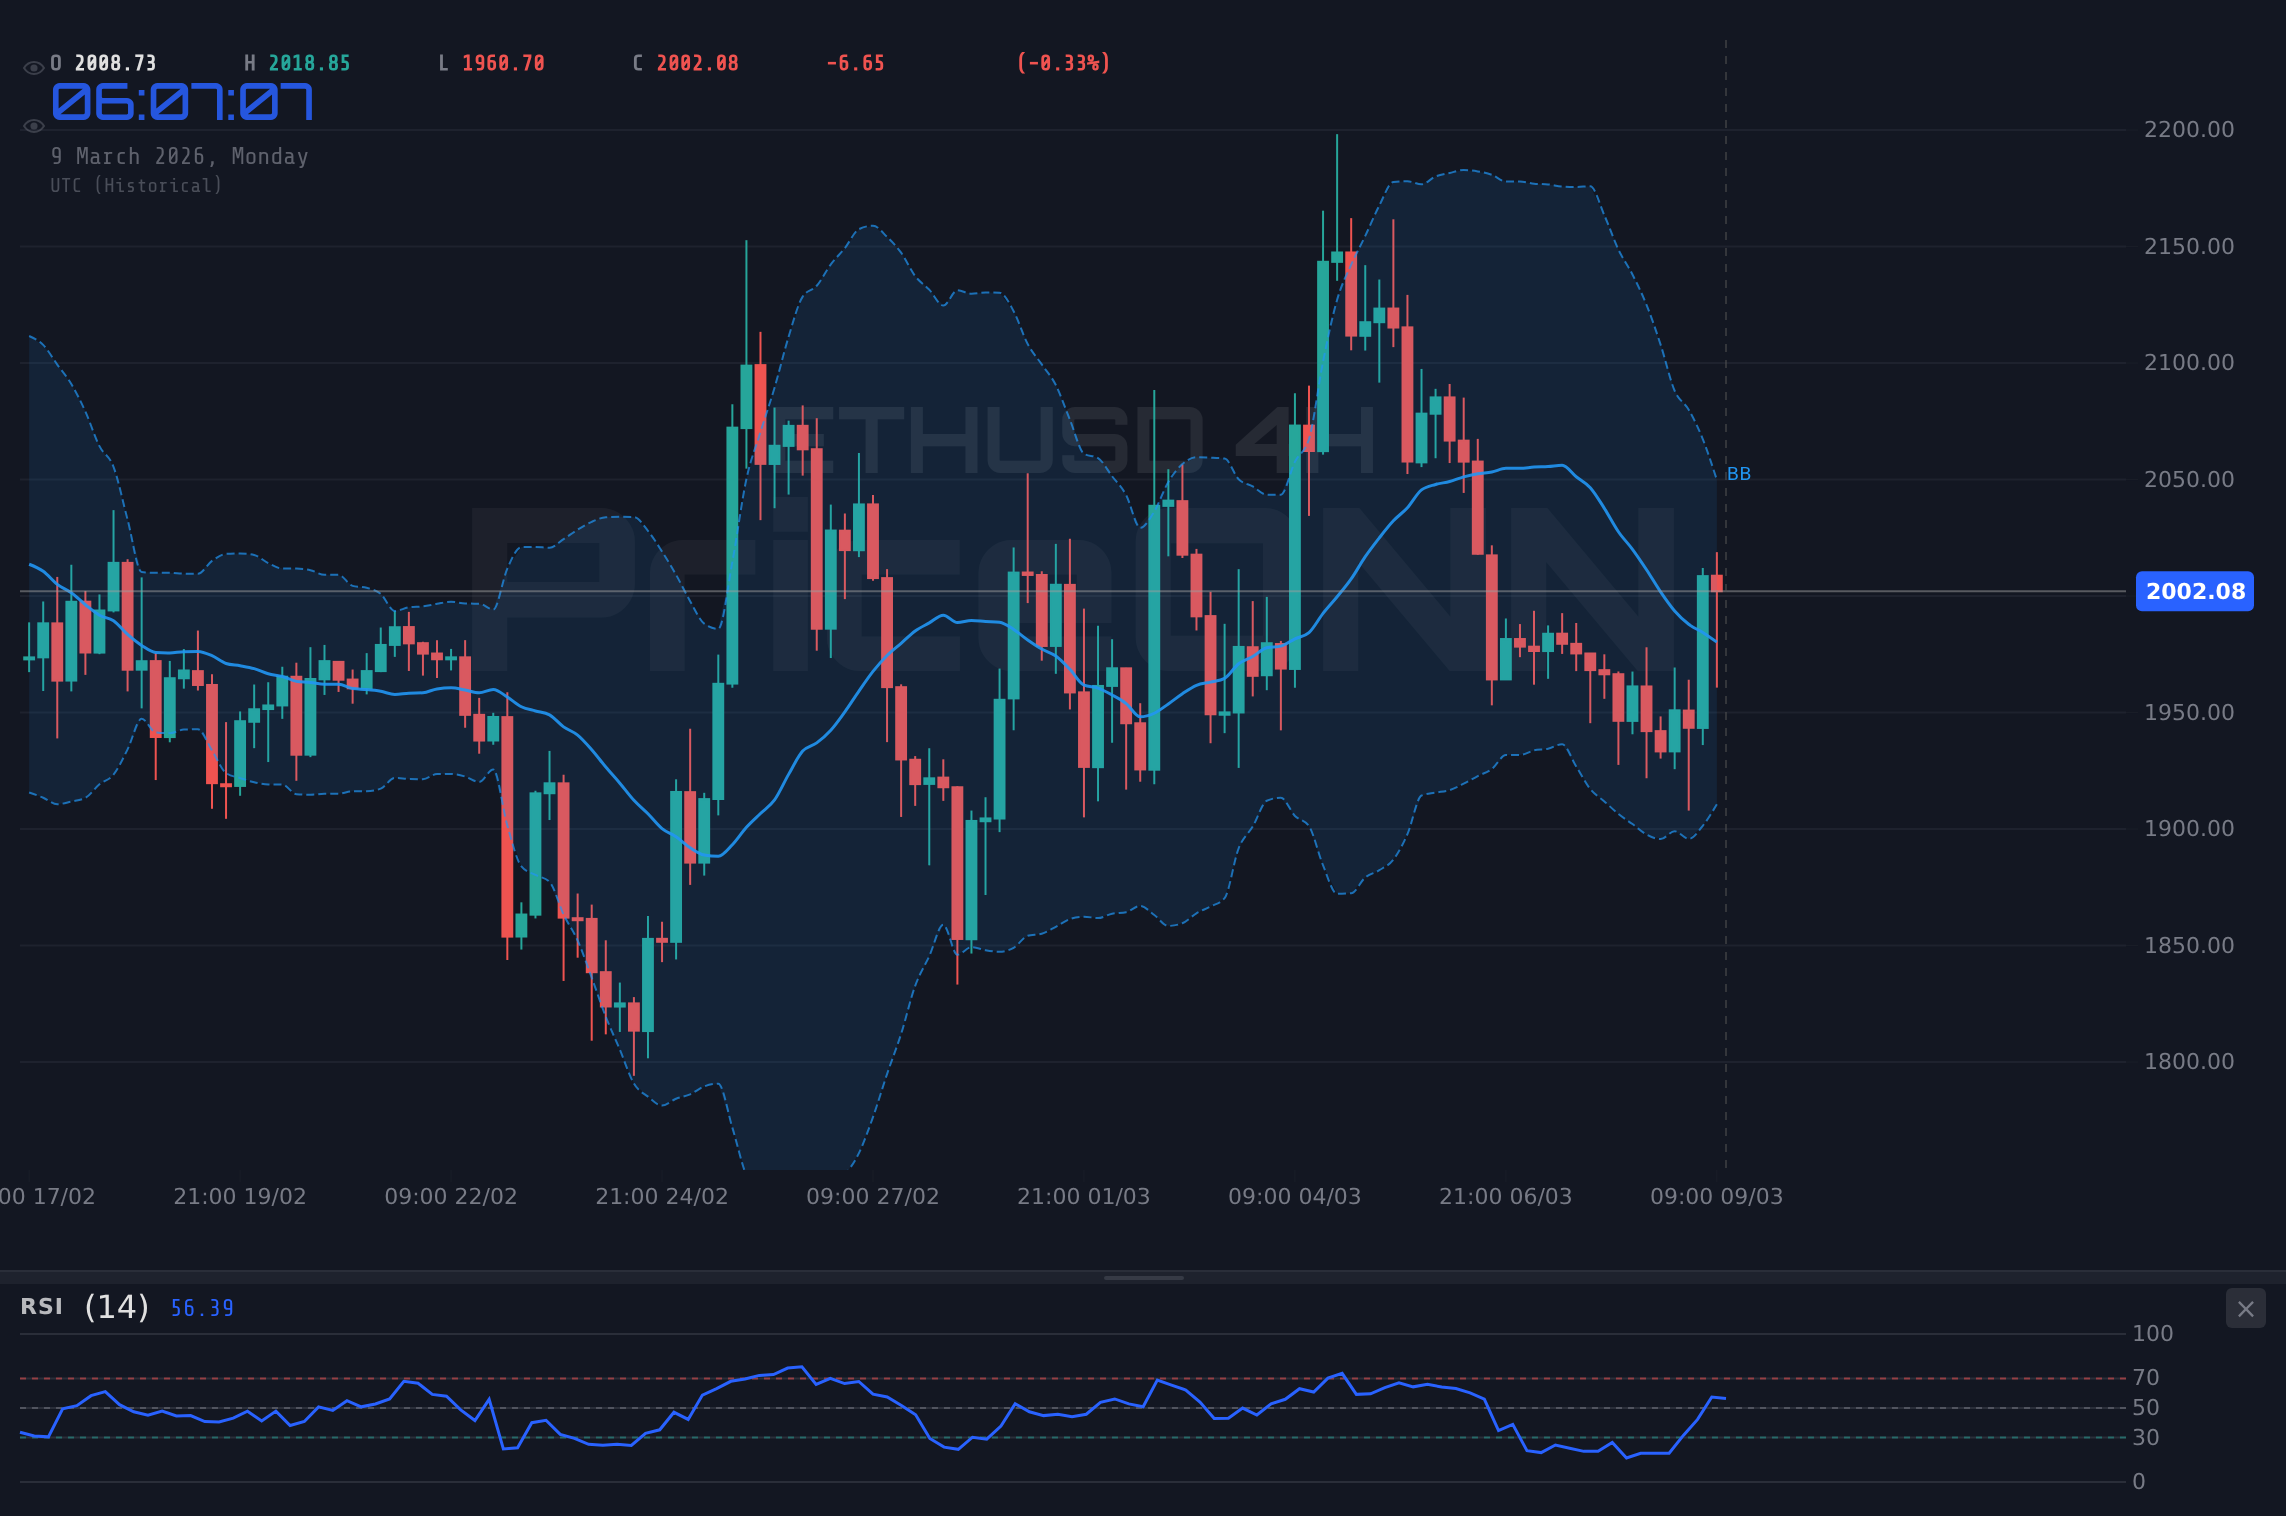This screenshot has width=2286, height=1516.
Task: Click the 09:00 09/03 time axis label
Action: click(x=1717, y=1197)
